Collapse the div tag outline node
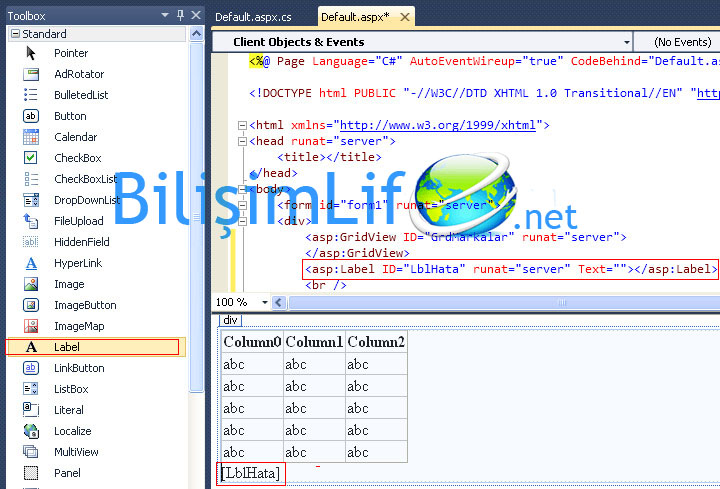This screenshot has height=489, width=720. pyautogui.click(x=242, y=221)
